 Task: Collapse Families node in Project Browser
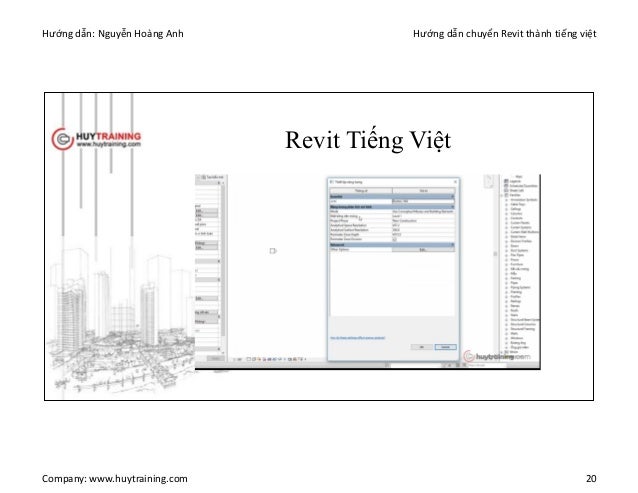pos(502,195)
